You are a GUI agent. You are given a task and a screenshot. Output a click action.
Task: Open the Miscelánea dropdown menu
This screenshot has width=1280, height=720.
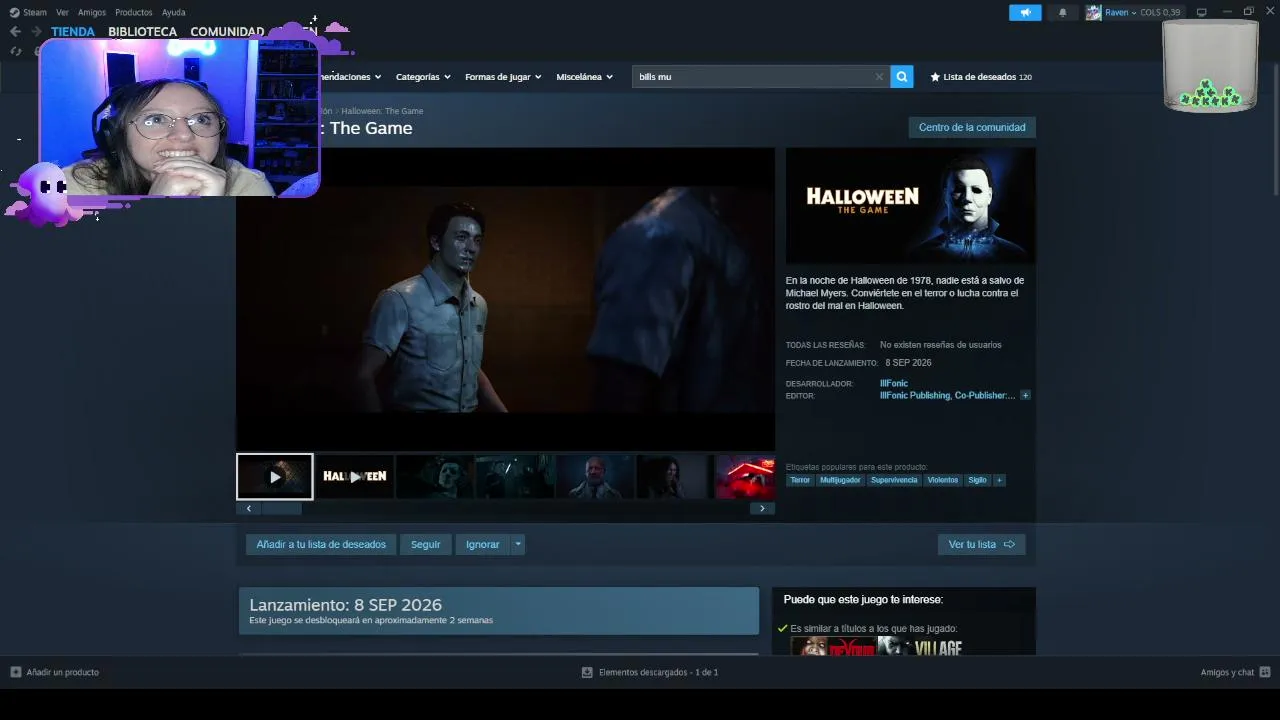(584, 77)
